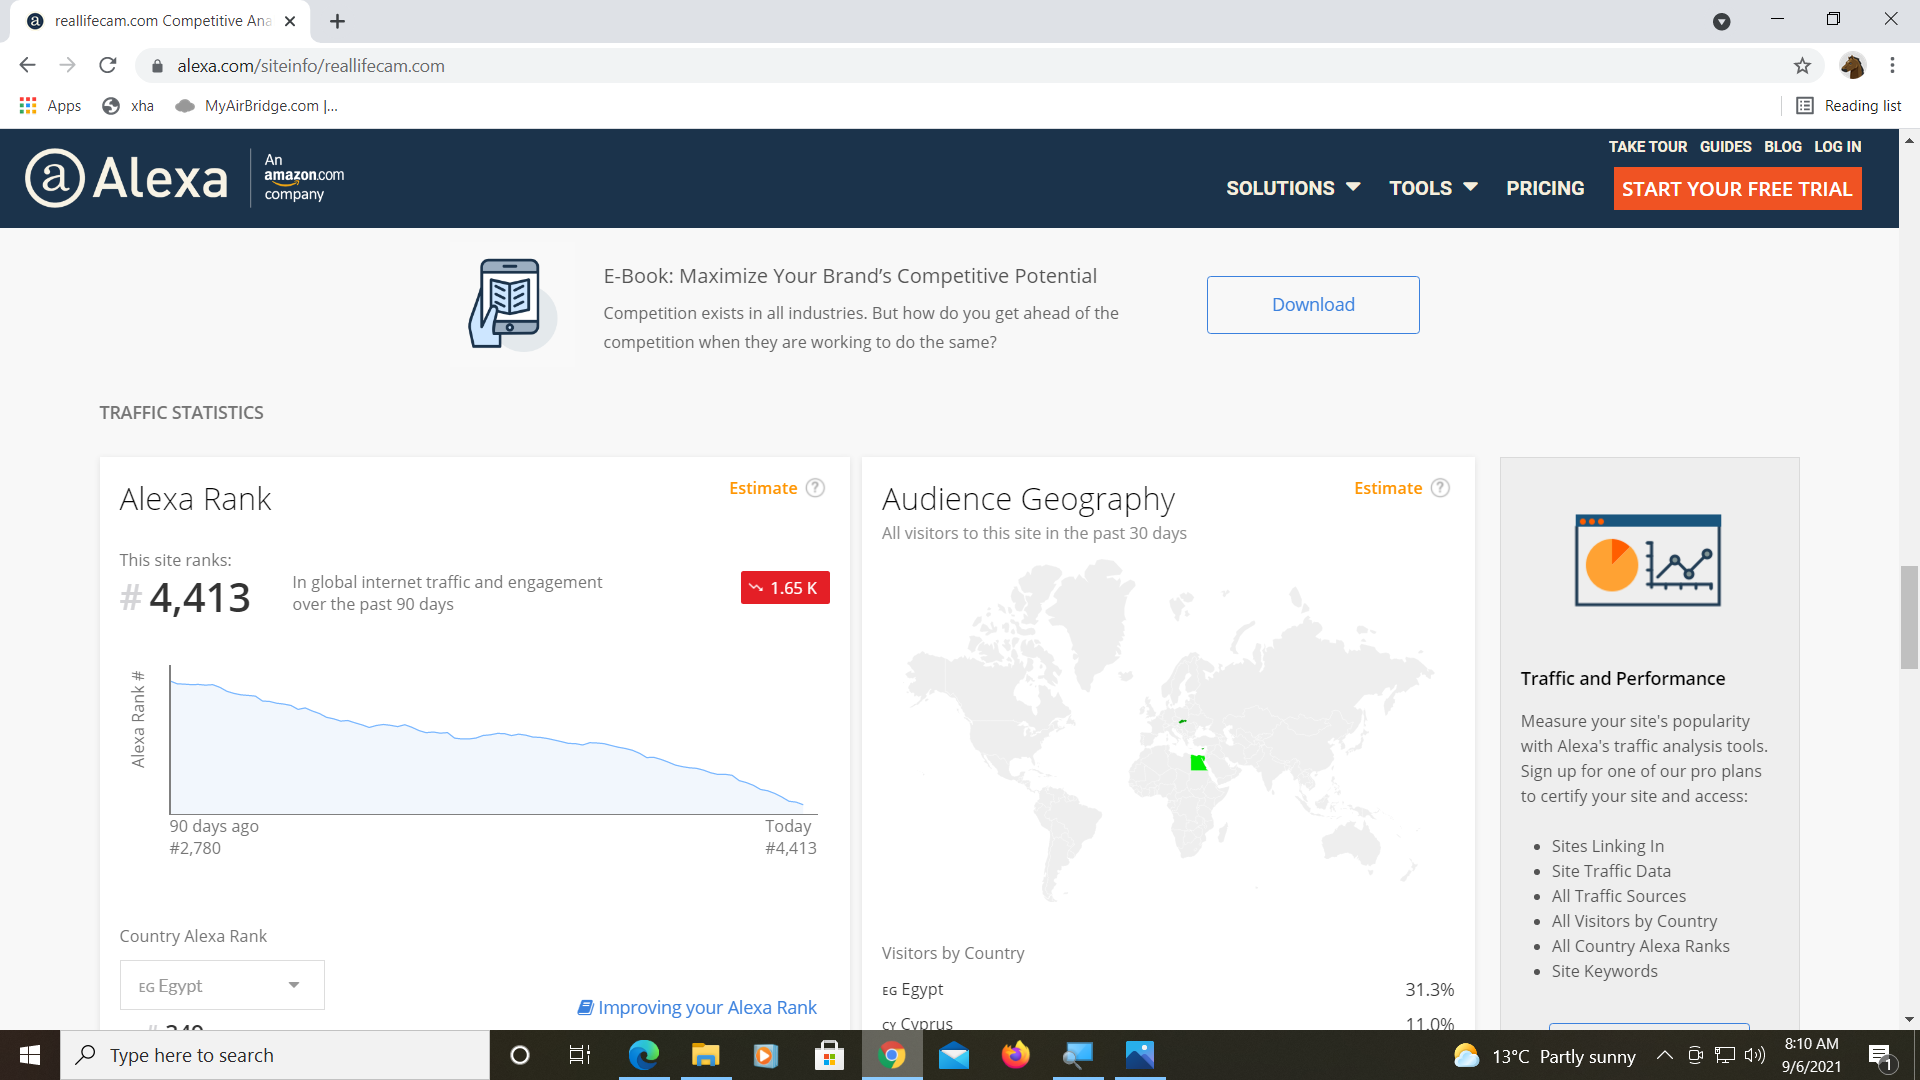Click help icon beside Alexa Rank Estimate
The width and height of the screenshot is (1920, 1080).
815,488
